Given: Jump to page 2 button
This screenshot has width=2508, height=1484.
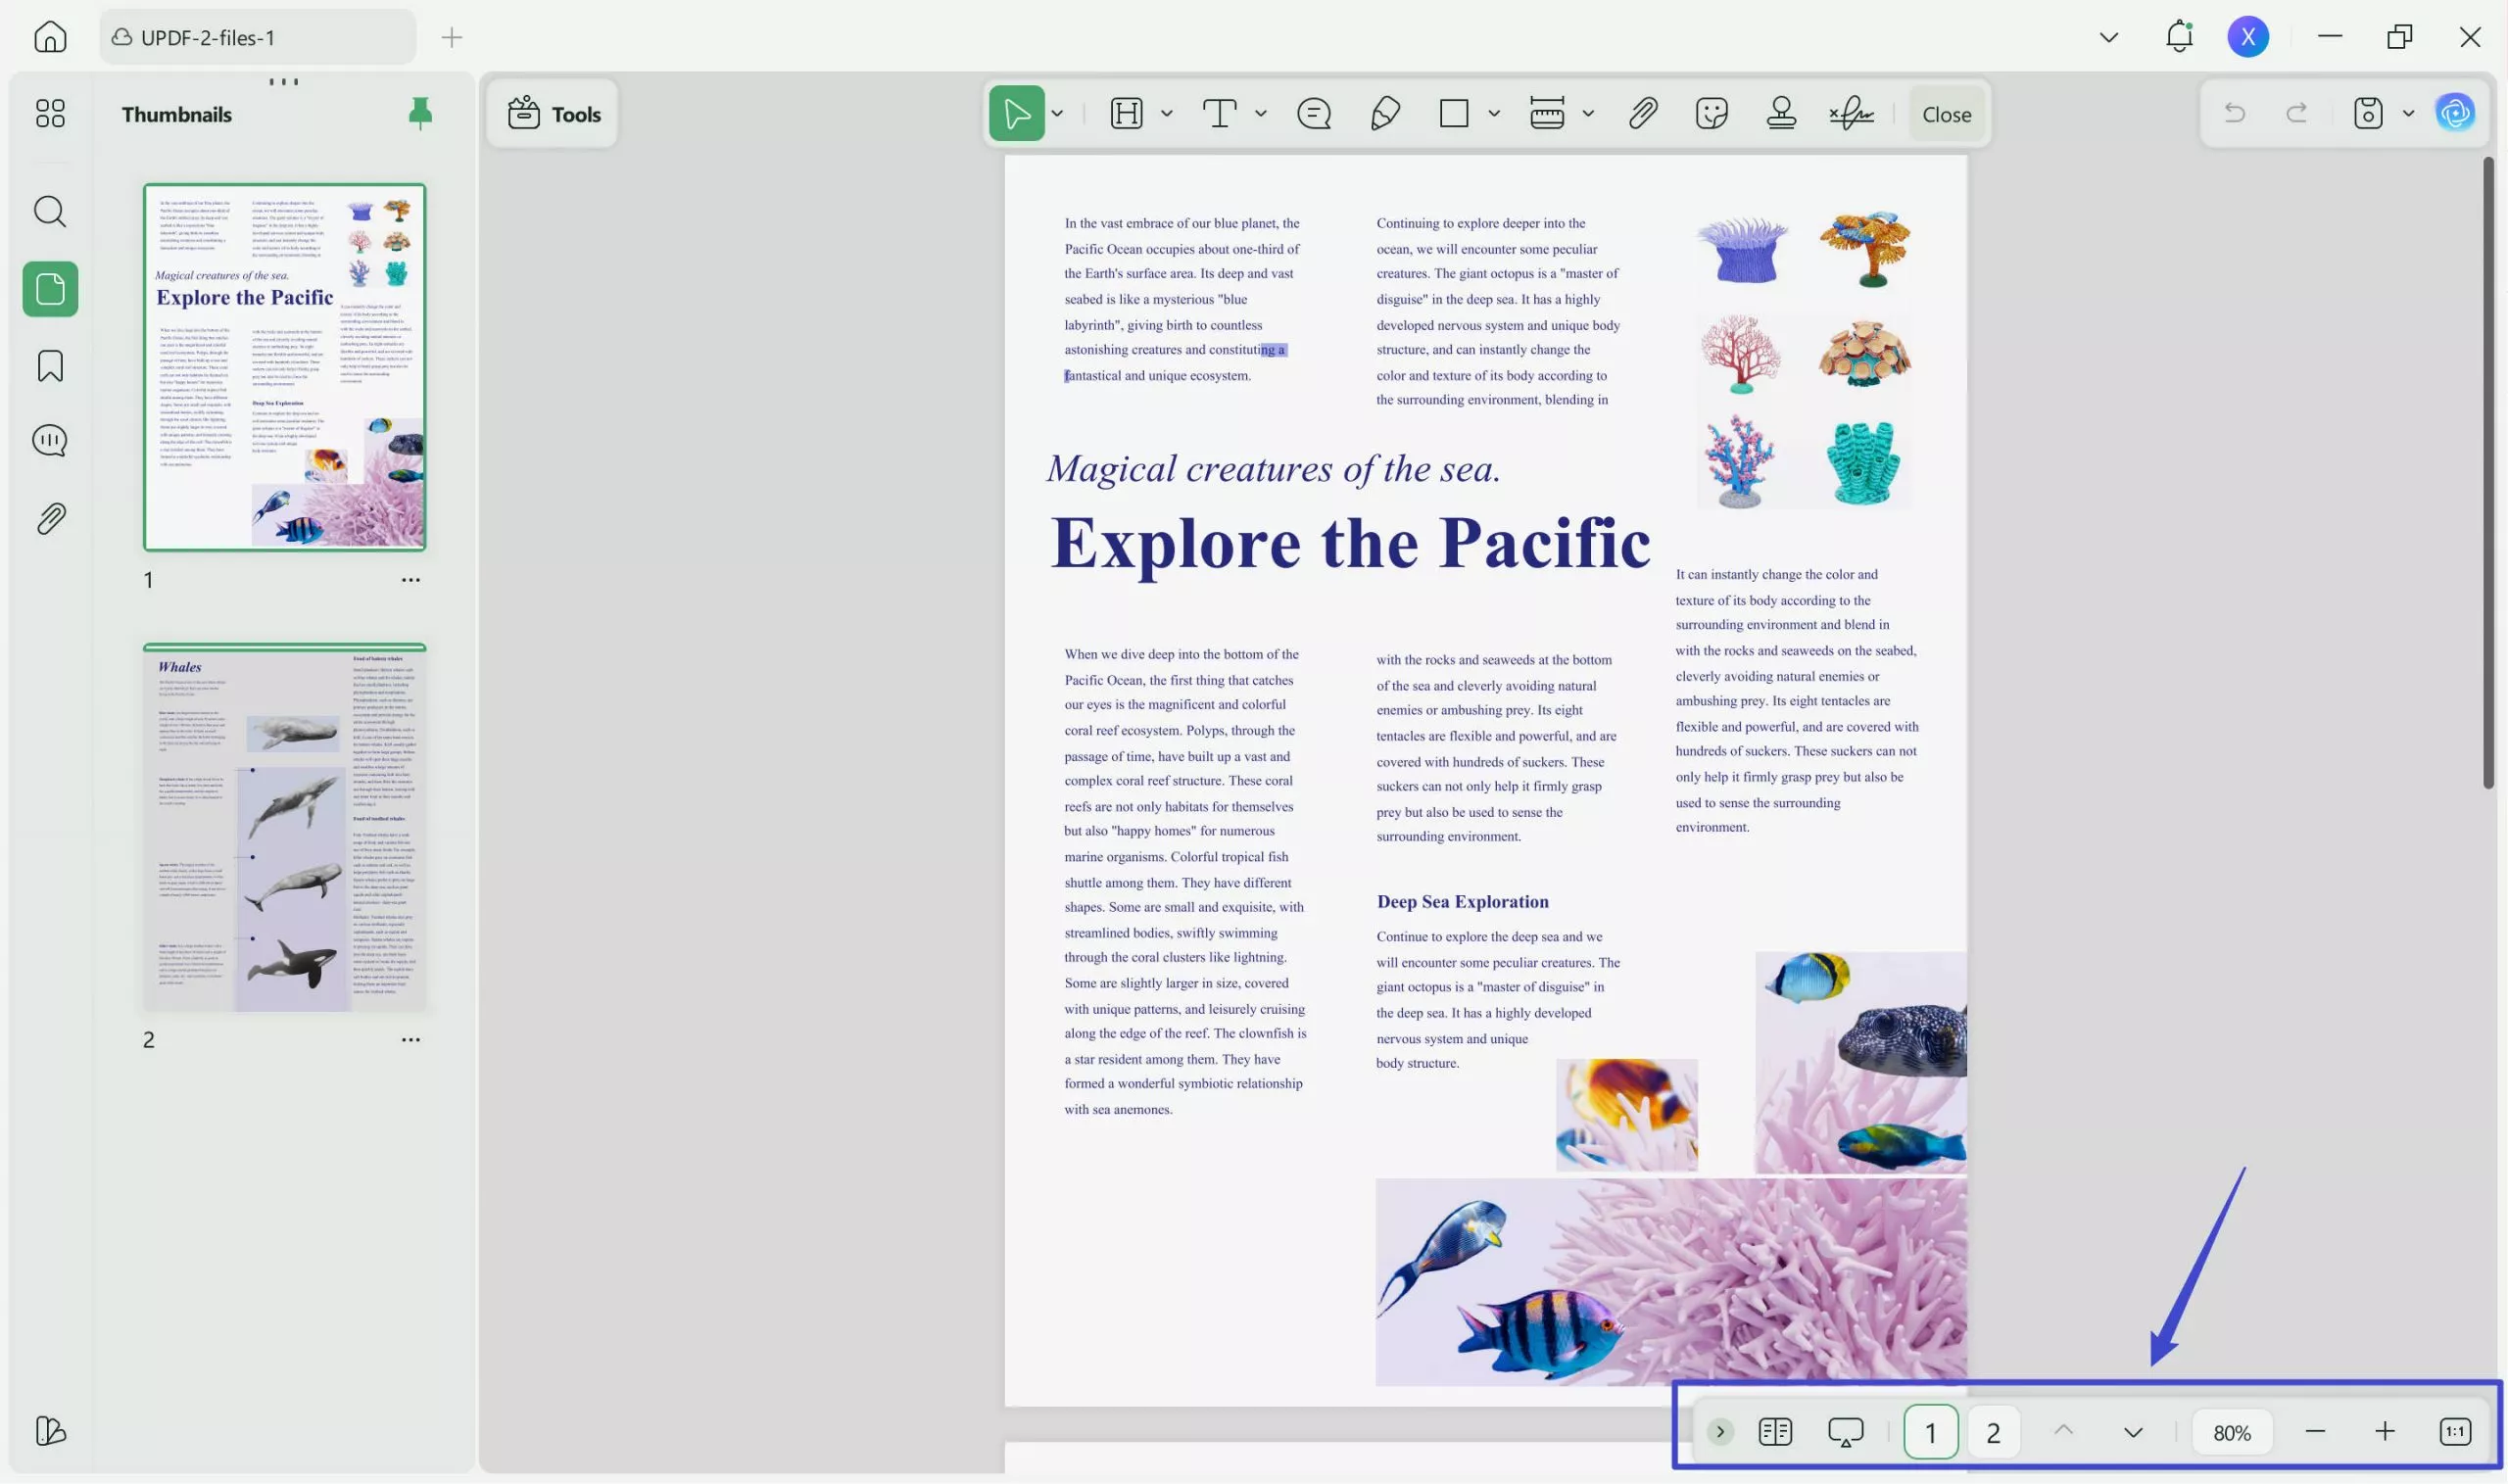Looking at the screenshot, I should 1992,1433.
